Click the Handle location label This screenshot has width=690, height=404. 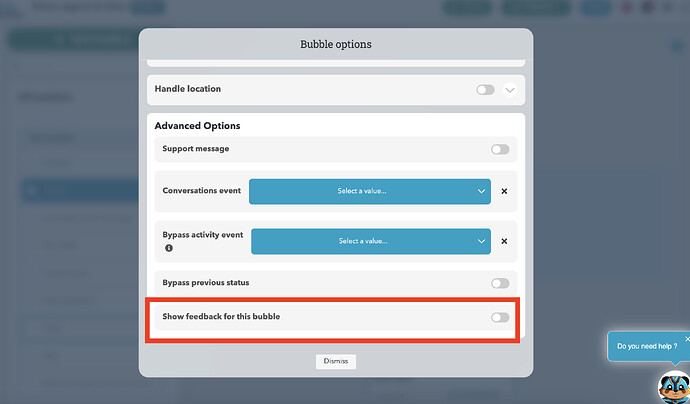click(x=188, y=89)
